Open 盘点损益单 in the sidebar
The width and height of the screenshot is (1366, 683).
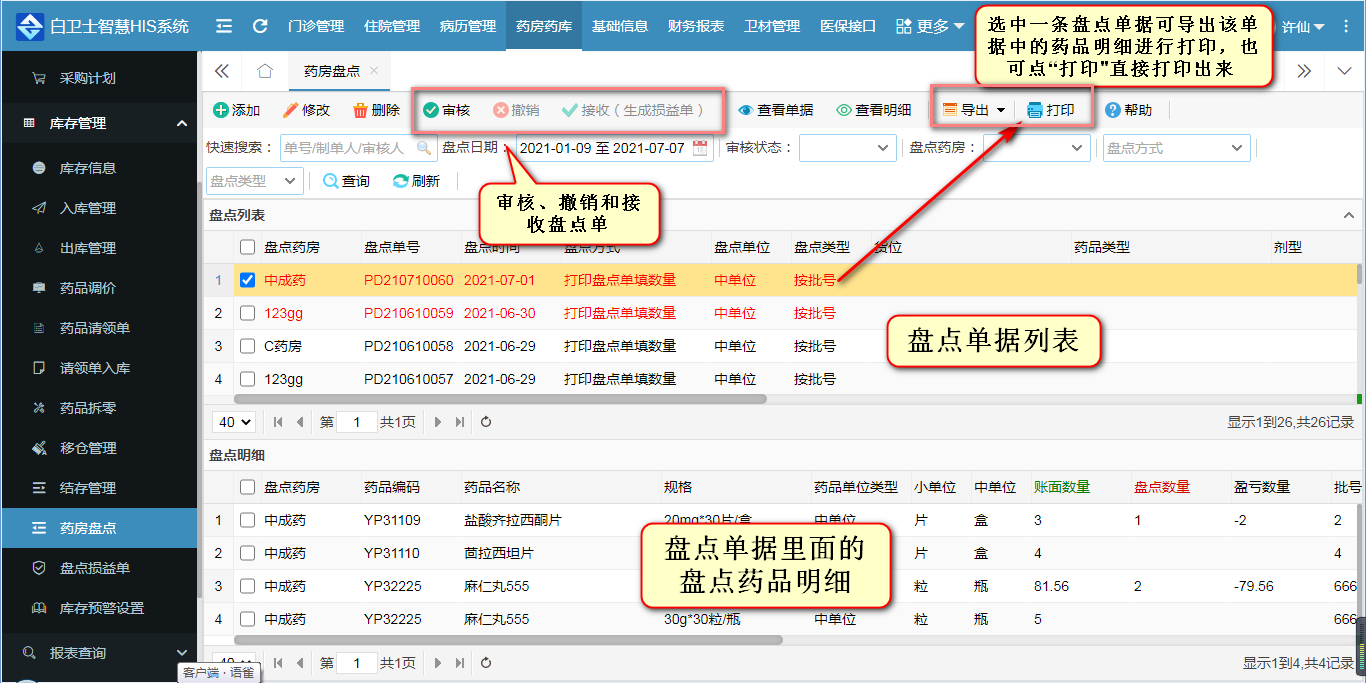point(94,568)
